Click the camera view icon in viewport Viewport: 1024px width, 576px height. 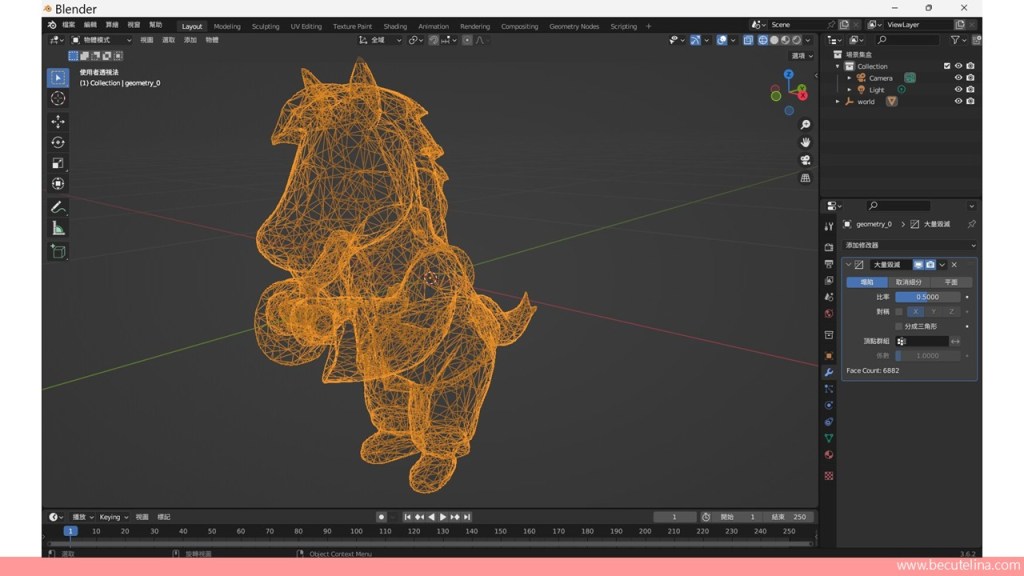click(805, 160)
